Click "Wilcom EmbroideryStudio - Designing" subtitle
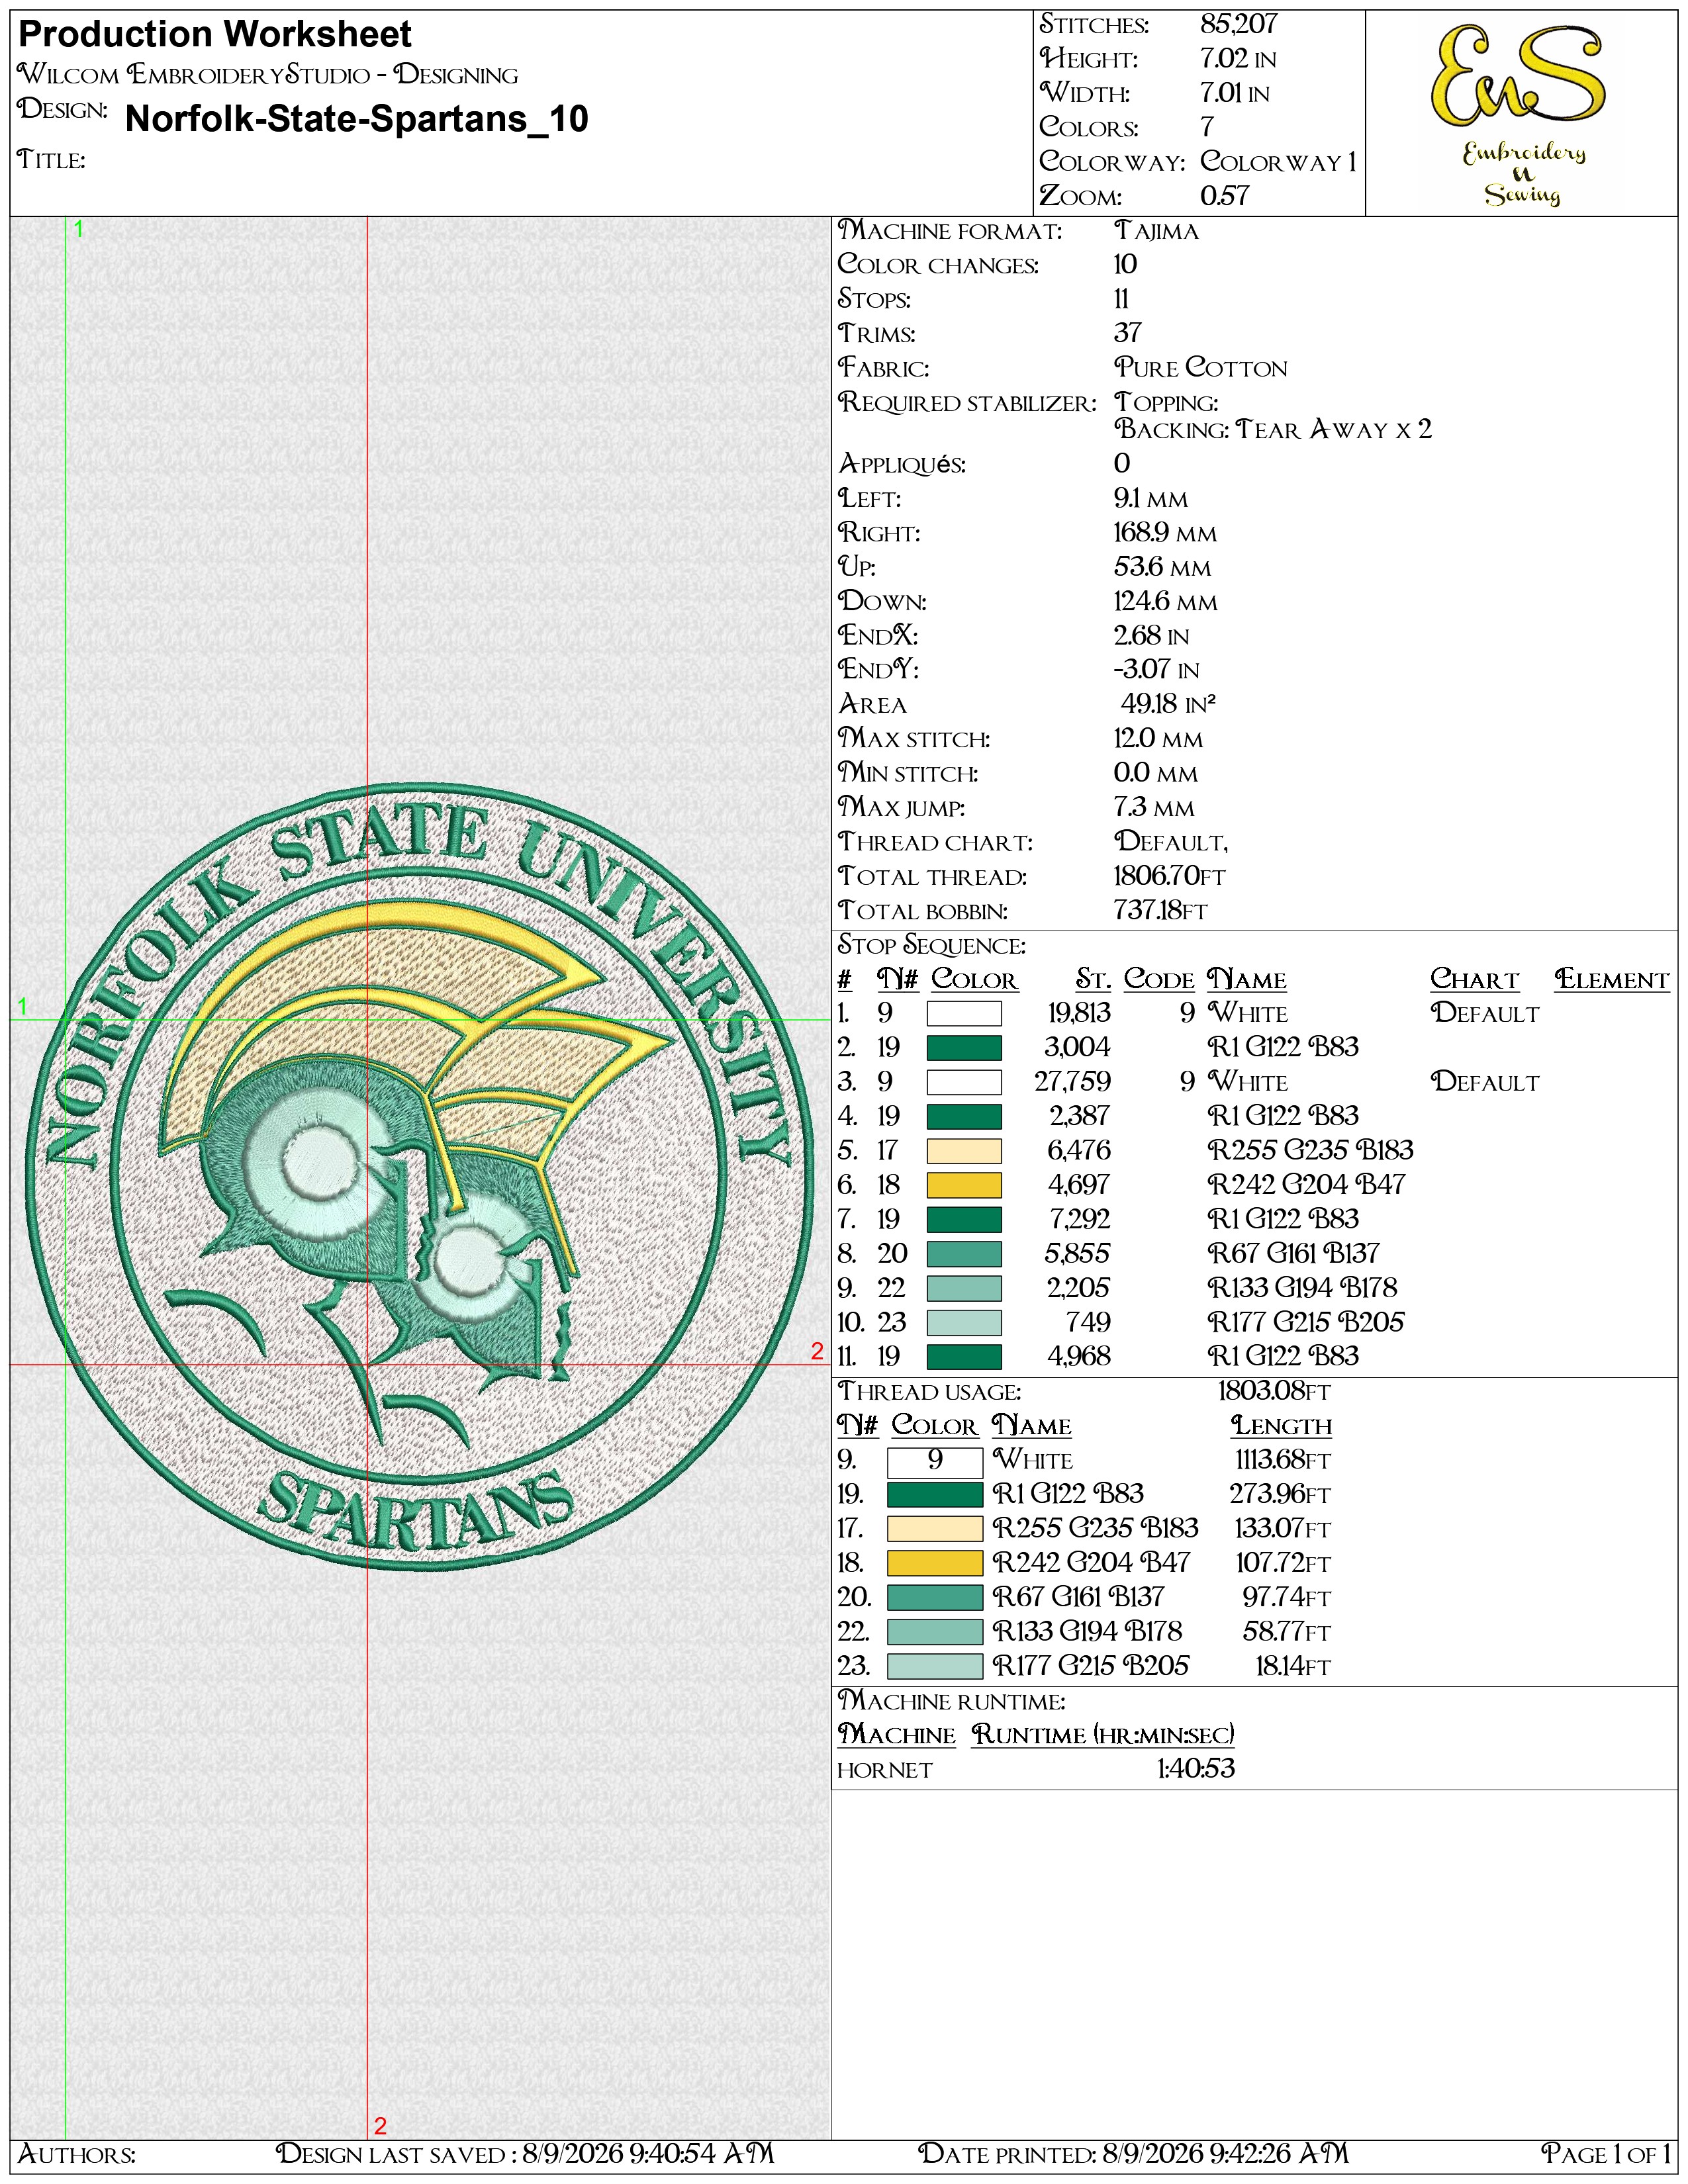The width and height of the screenshot is (1688, 2184). (268, 75)
